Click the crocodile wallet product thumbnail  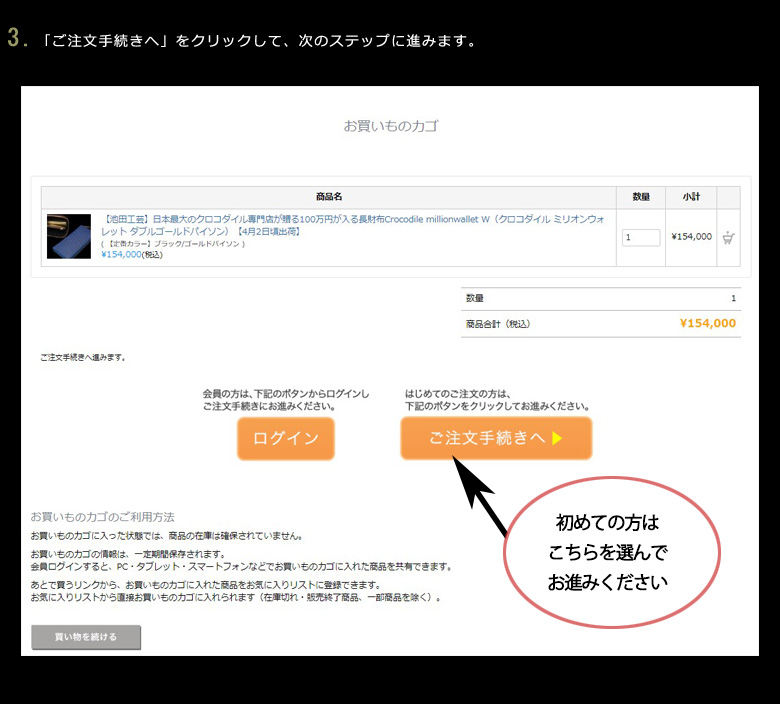pyautogui.click(x=68, y=236)
